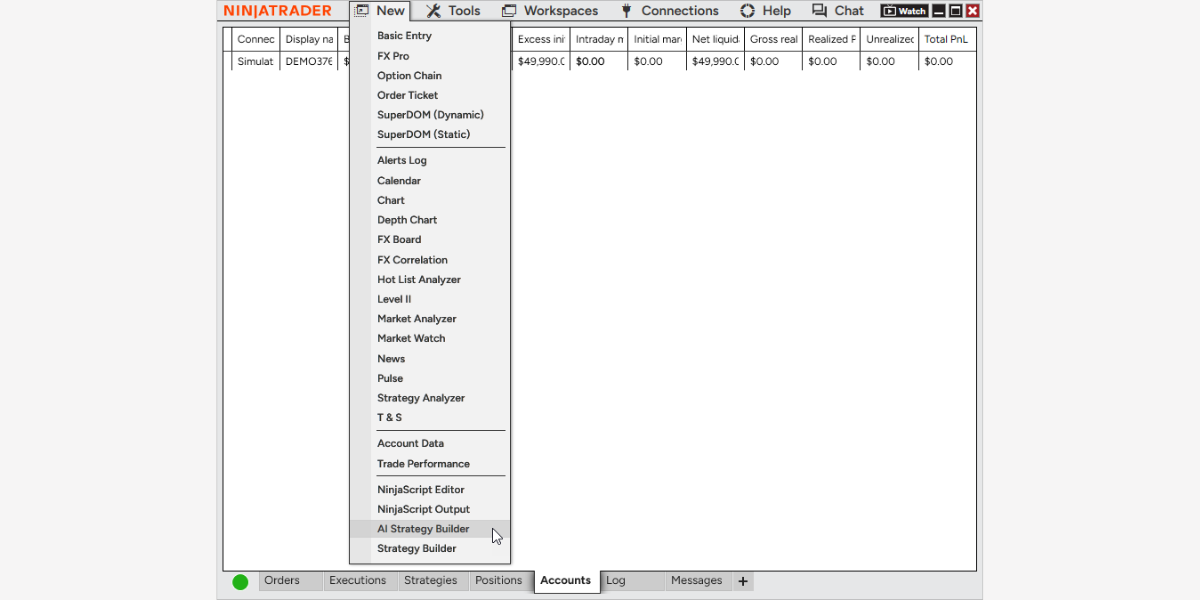Click the Connection column header
Image resolution: width=1200 pixels, height=600 pixels.
[x=255, y=39]
